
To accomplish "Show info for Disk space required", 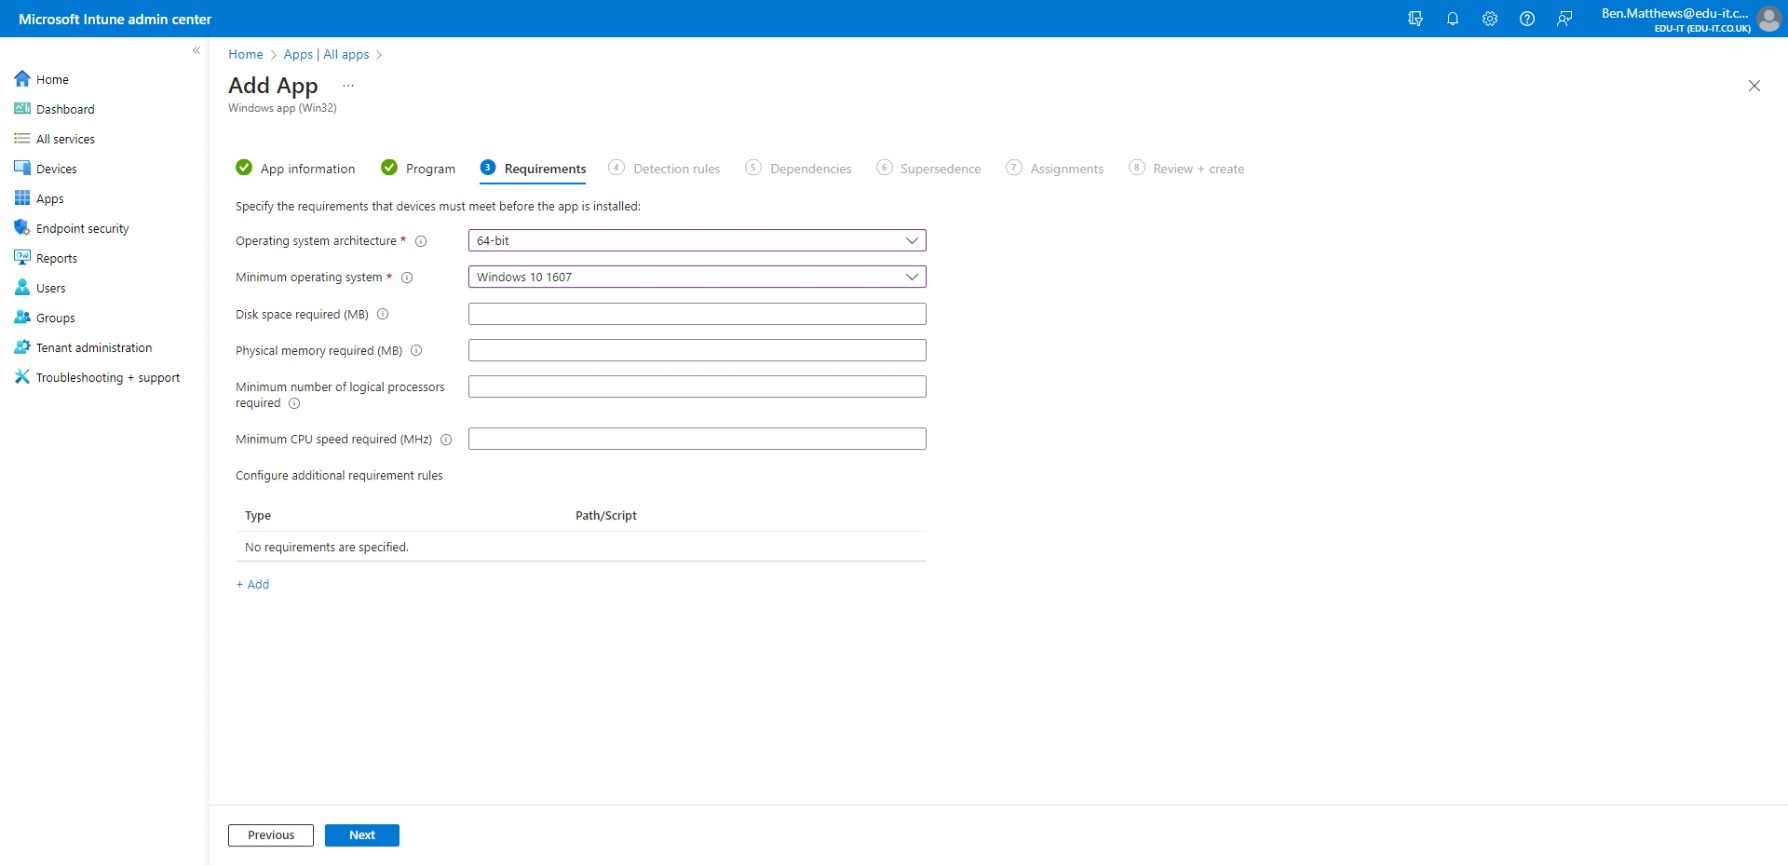I will click(383, 314).
